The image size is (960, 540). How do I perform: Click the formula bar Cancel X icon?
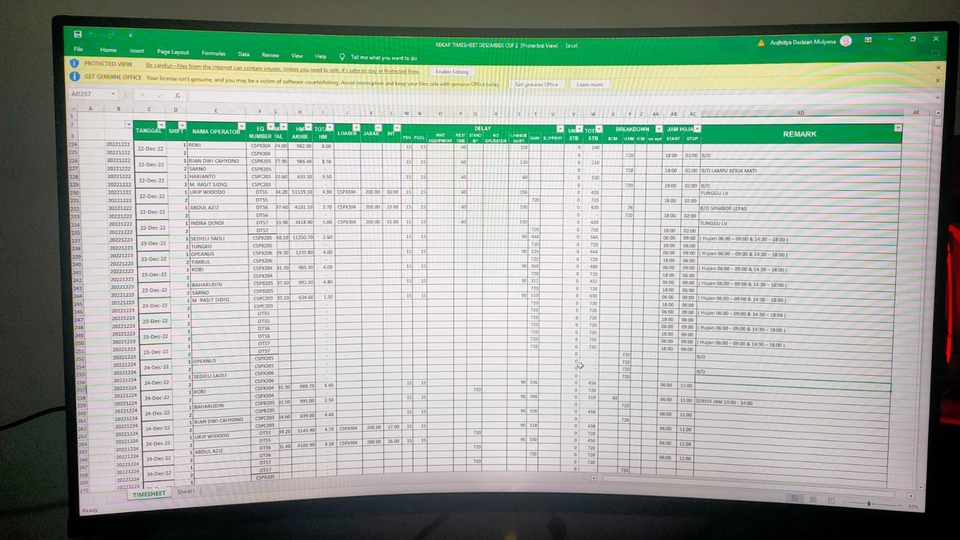coord(142,95)
